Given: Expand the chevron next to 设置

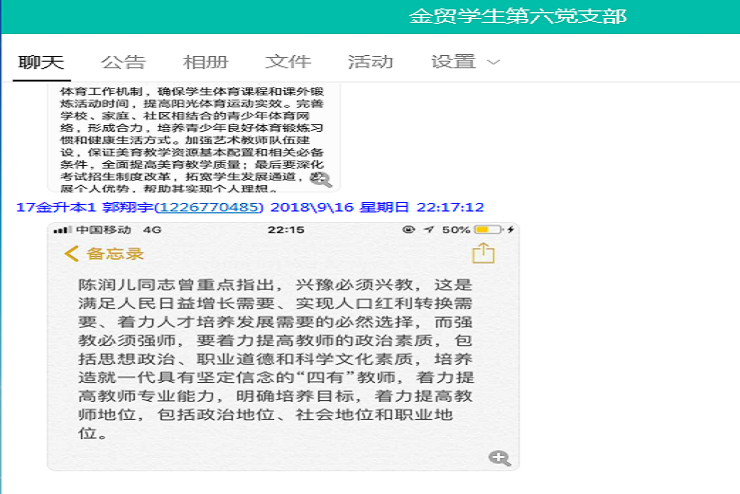Looking at the screenshot, I should pyautogui.click(x=493, y=62).
